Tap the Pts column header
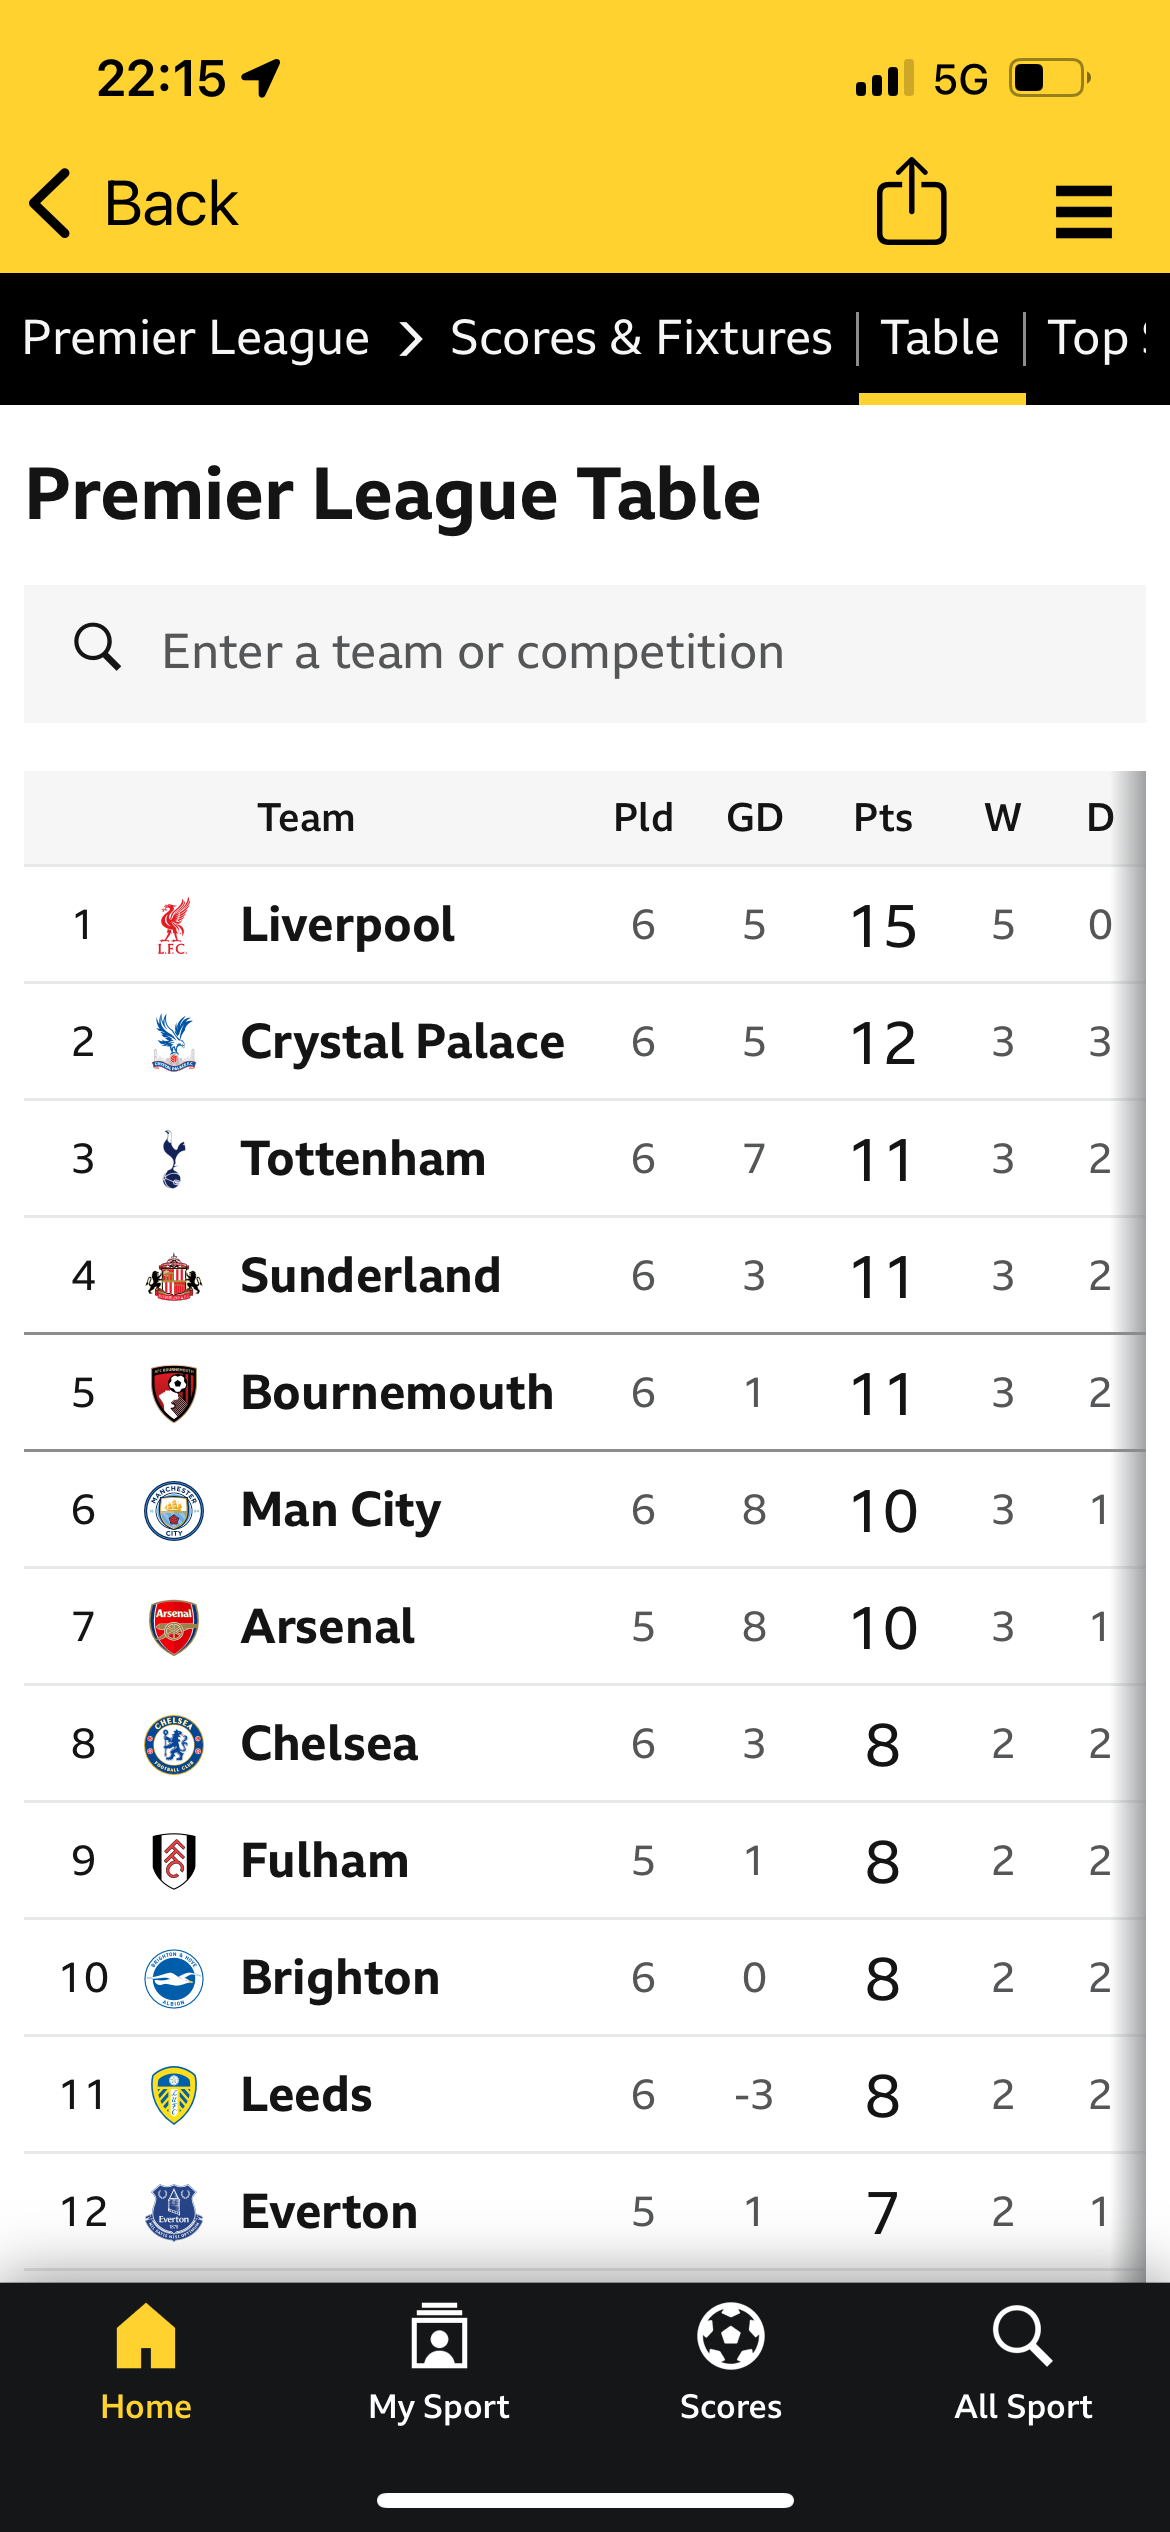This screenshot has width=1170, height=2532. point(882,818)
